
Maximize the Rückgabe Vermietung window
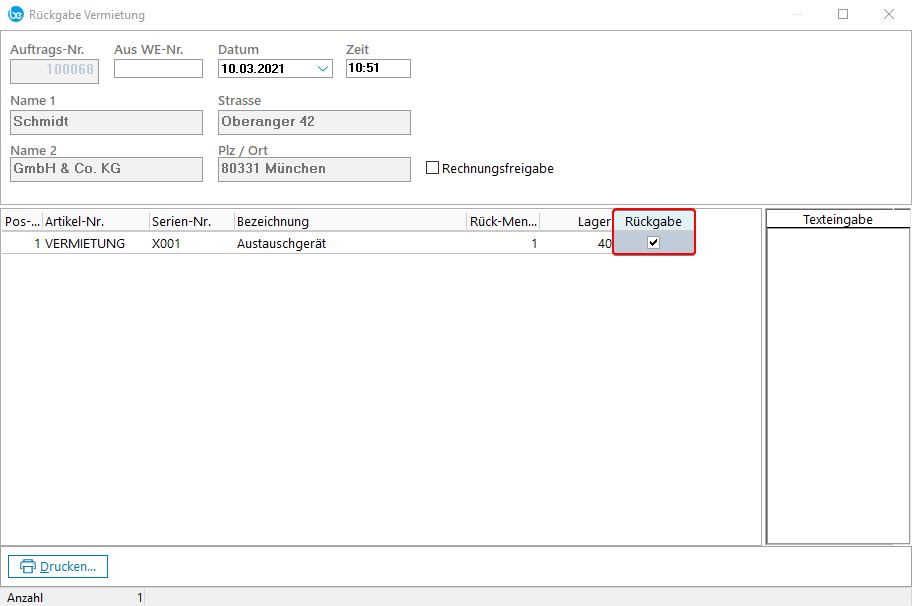843,14
